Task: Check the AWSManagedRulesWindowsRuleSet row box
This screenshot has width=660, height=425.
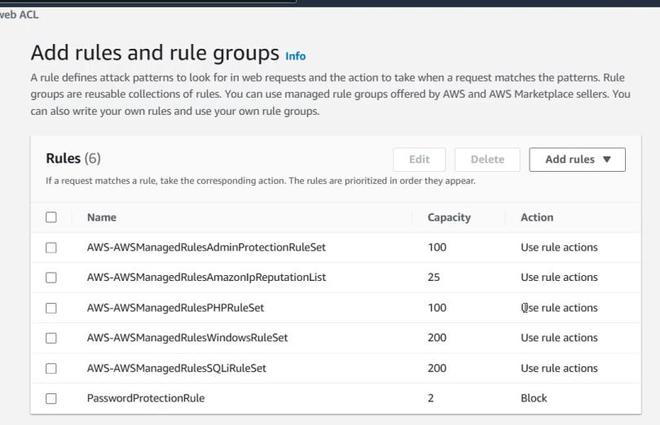Action: tap(51, 338)
